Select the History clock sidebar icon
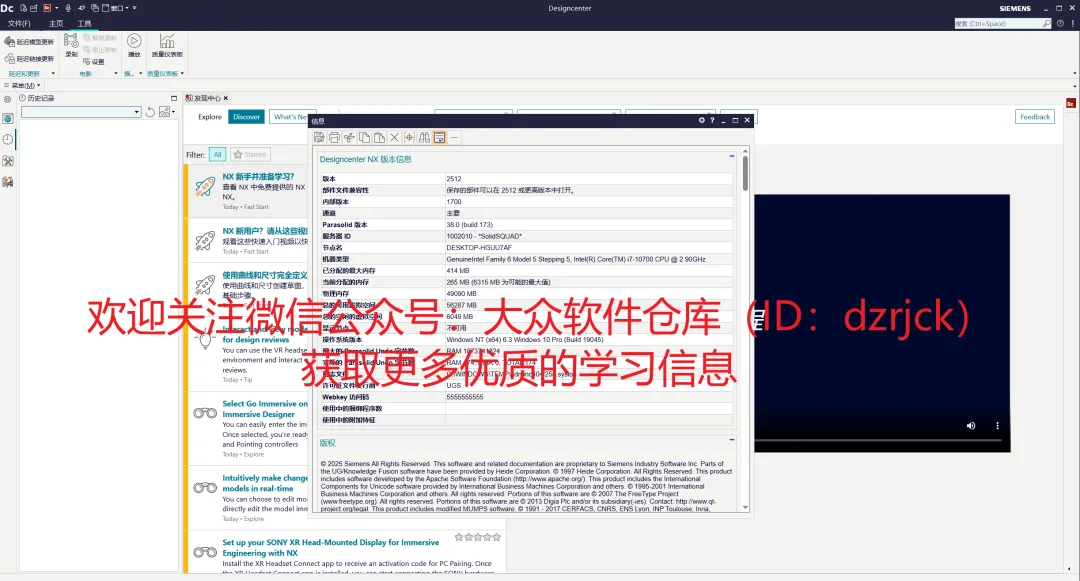1080x581 pixels. (8, 140)
